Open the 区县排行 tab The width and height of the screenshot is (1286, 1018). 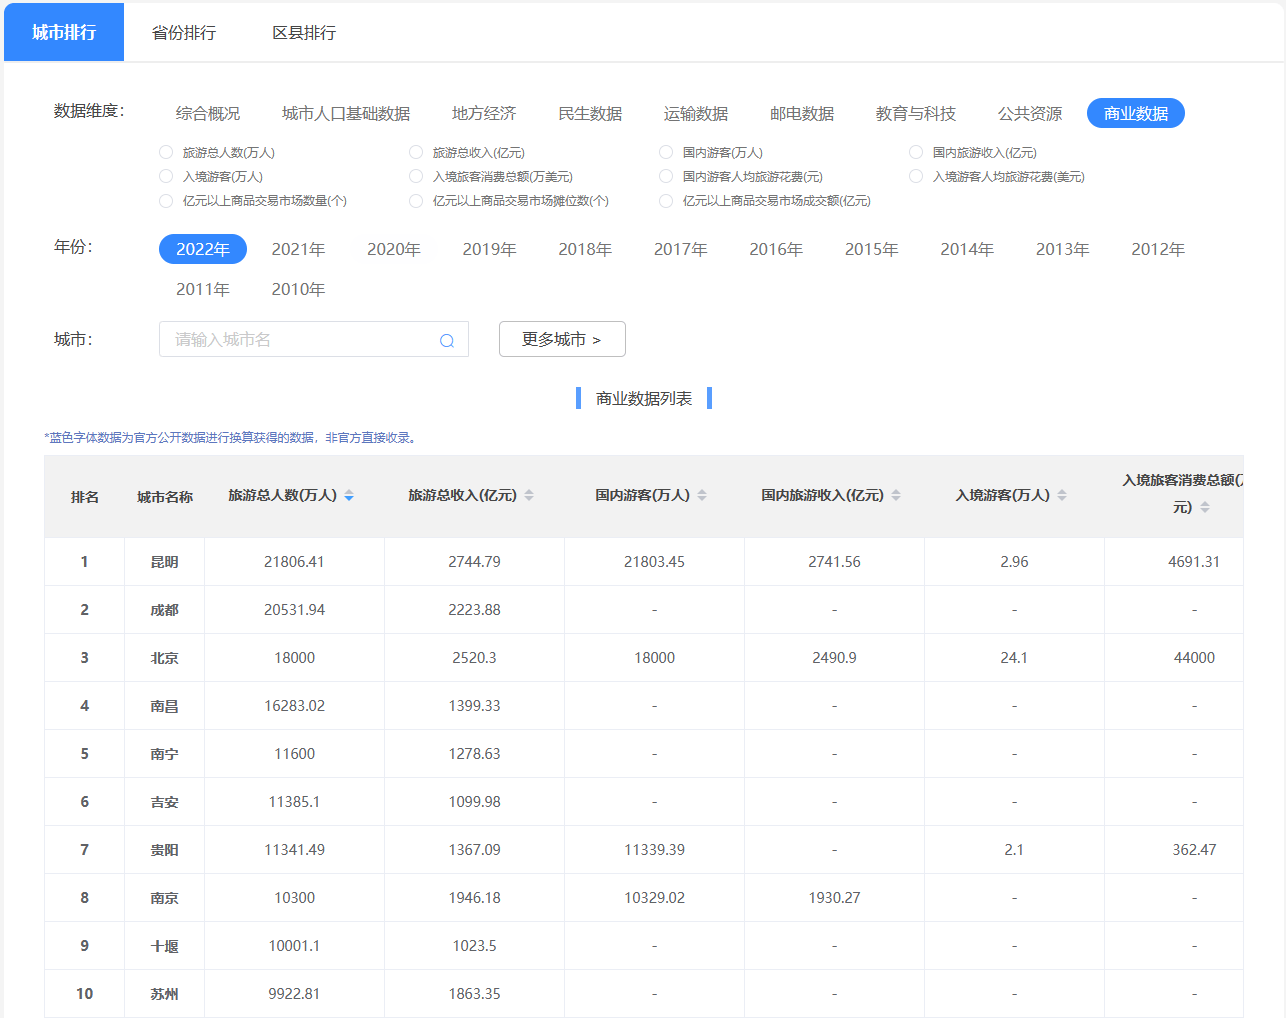pos(304,33)
